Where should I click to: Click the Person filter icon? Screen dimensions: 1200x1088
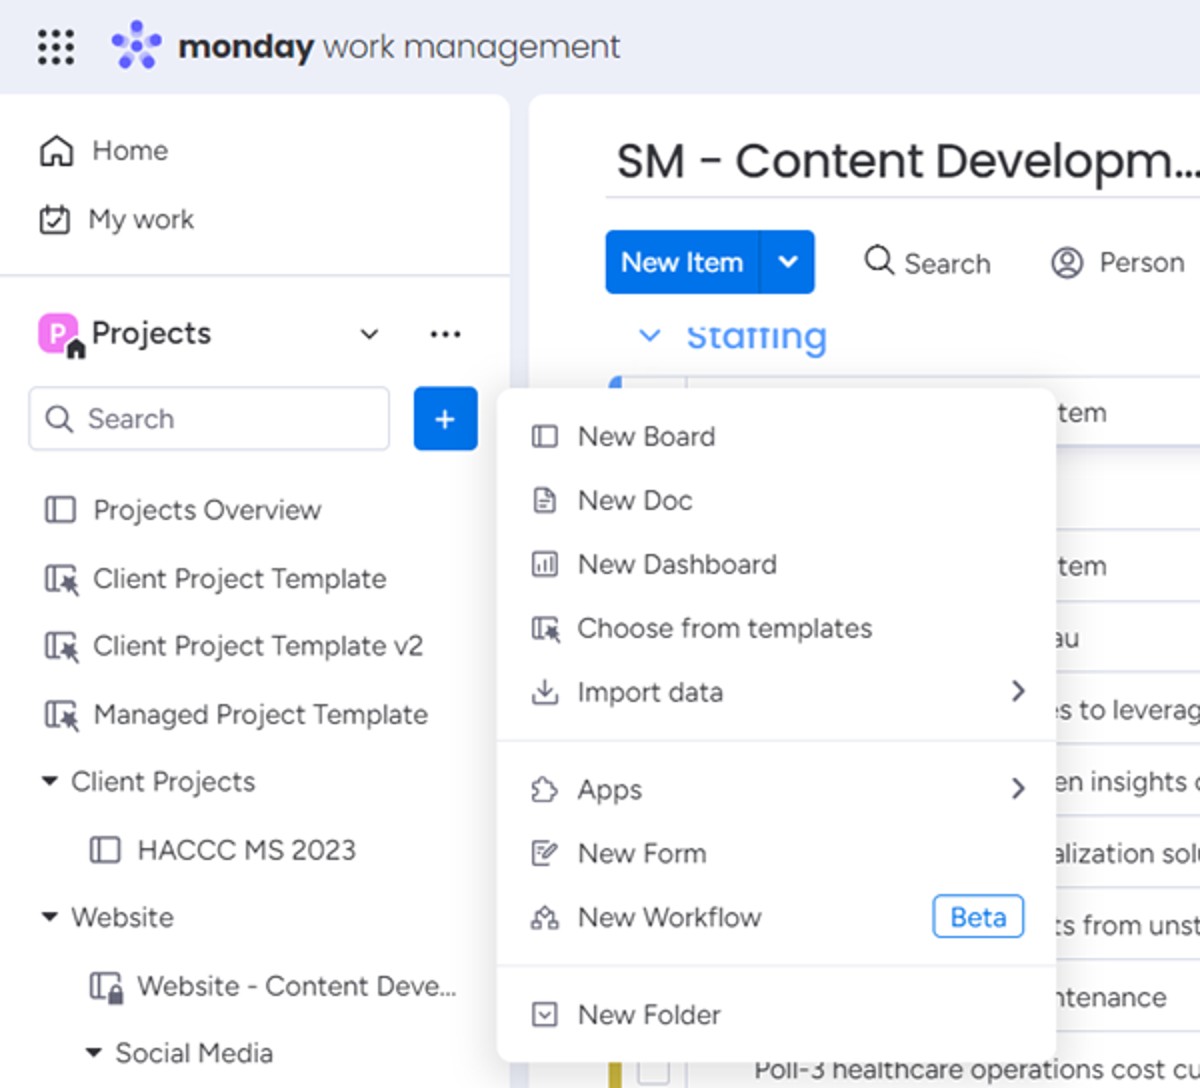pyautogui.click(x=1067, y=262)
